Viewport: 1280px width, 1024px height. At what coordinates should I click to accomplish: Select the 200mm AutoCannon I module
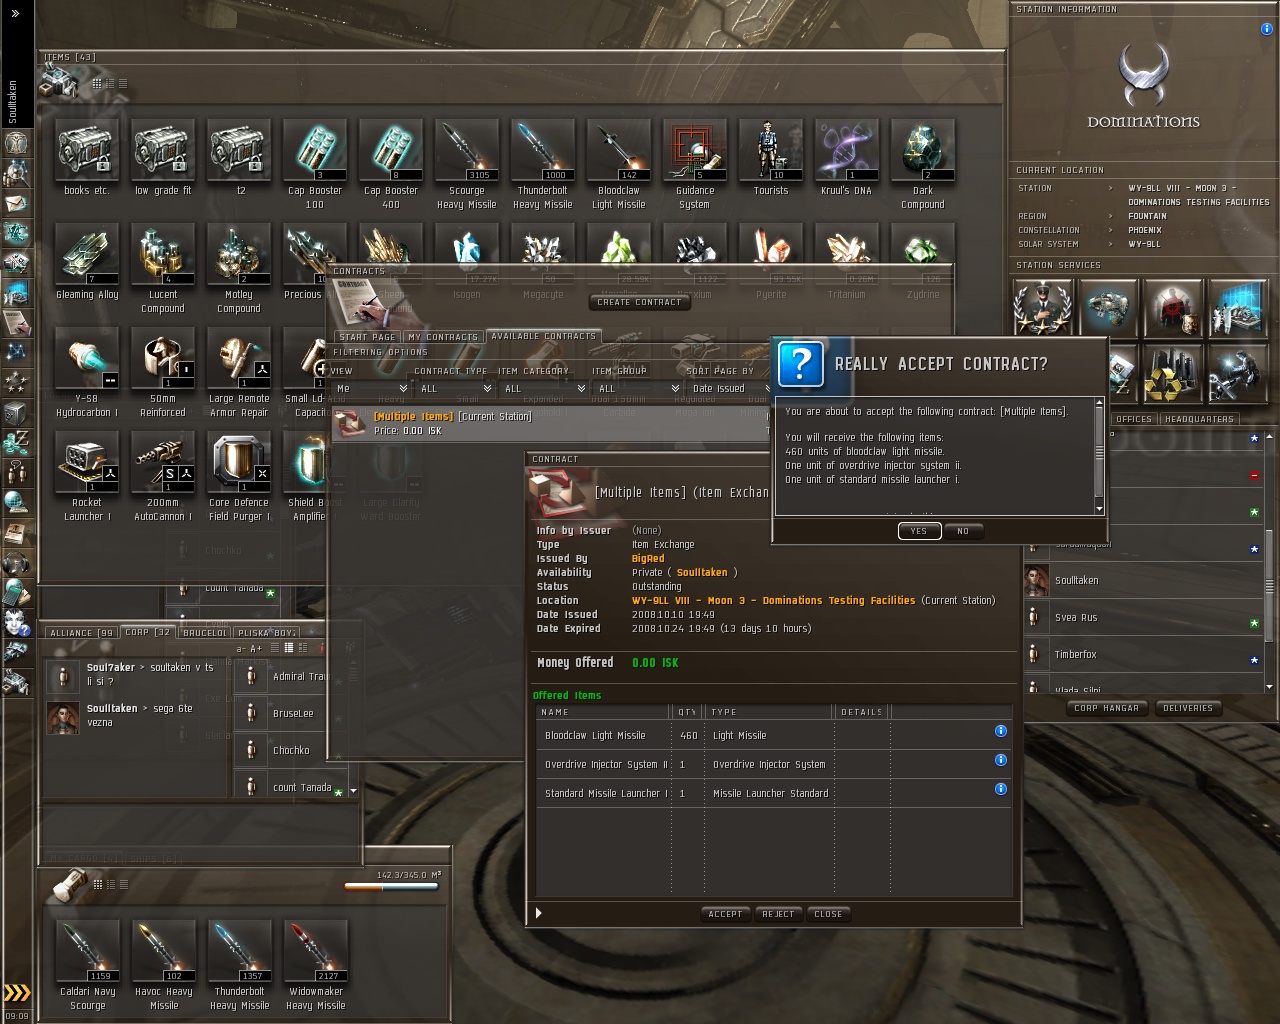click(x=163, y=476)
